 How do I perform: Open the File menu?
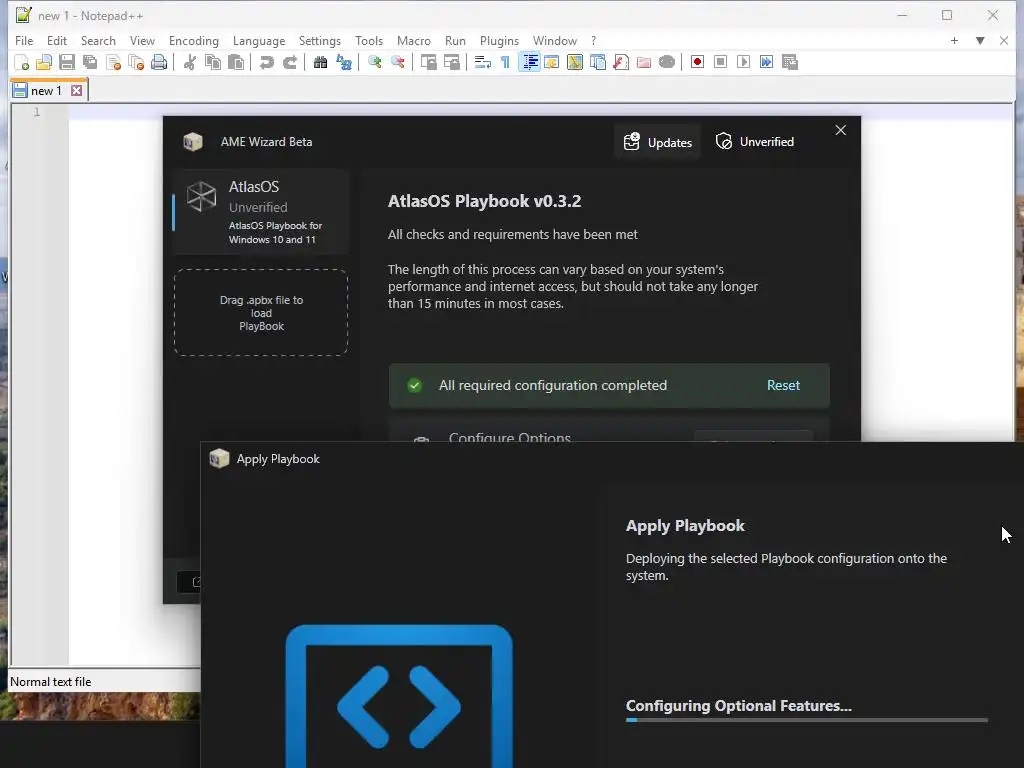coord(24,40)
